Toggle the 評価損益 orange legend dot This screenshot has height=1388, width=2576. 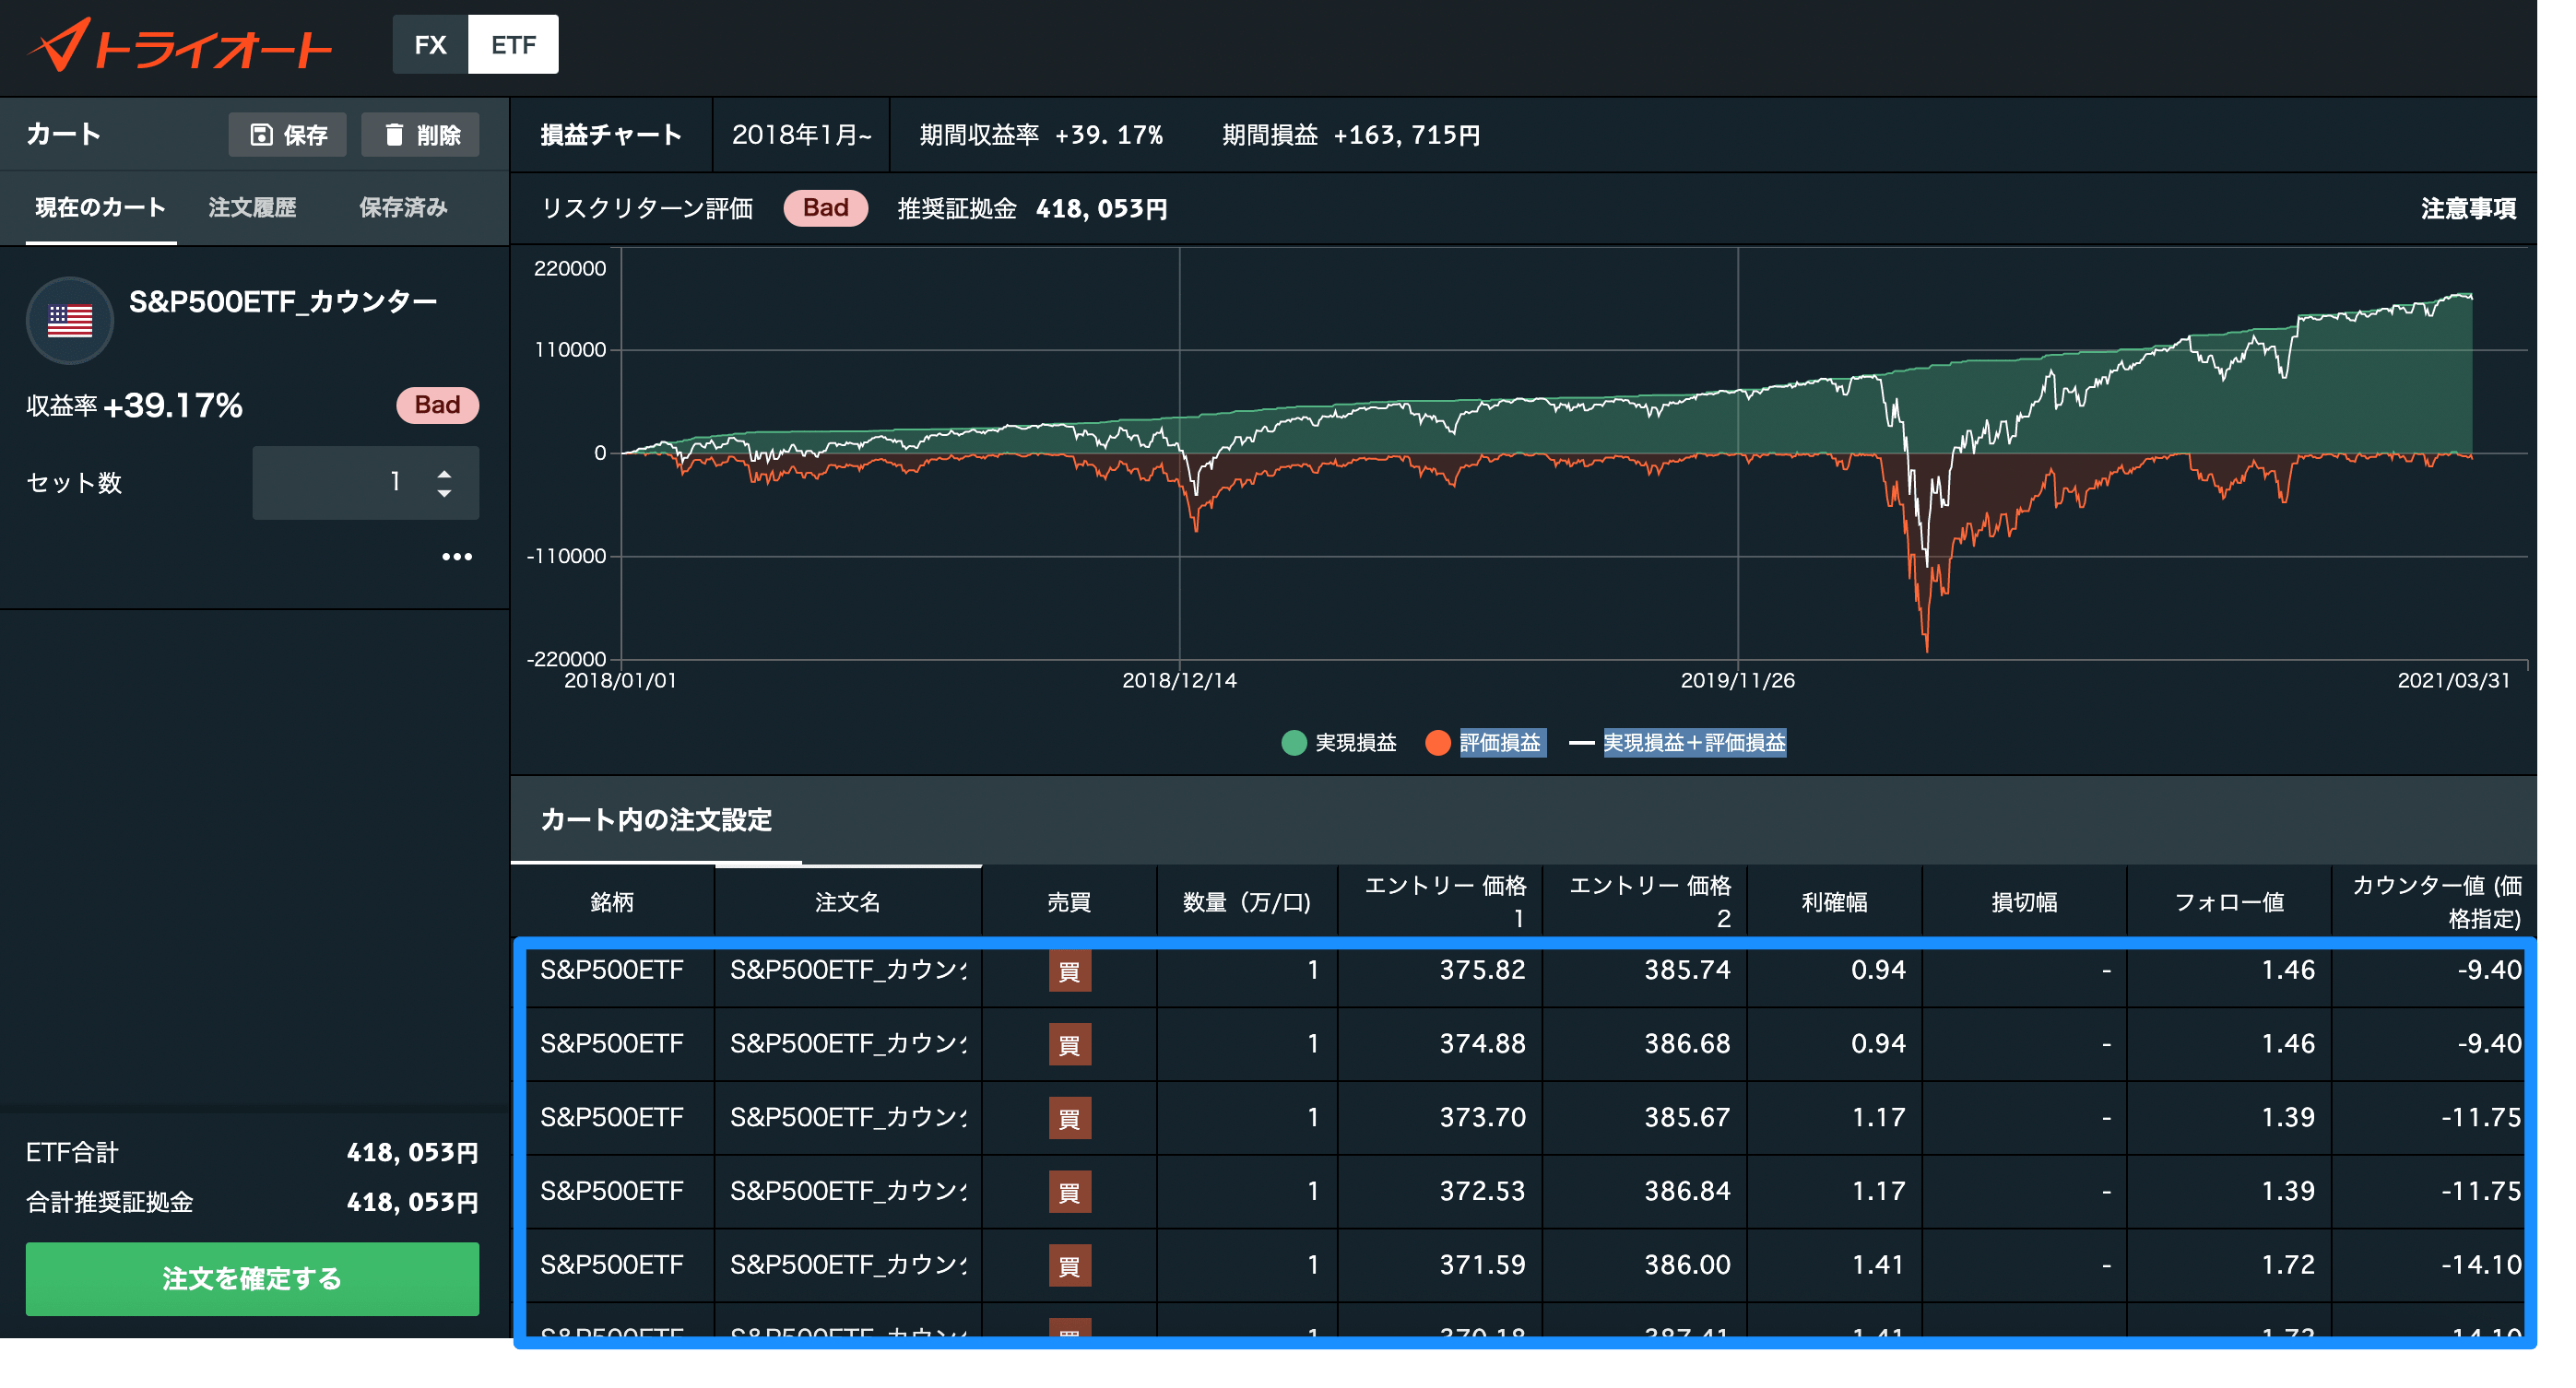[x=1438, y=743]
